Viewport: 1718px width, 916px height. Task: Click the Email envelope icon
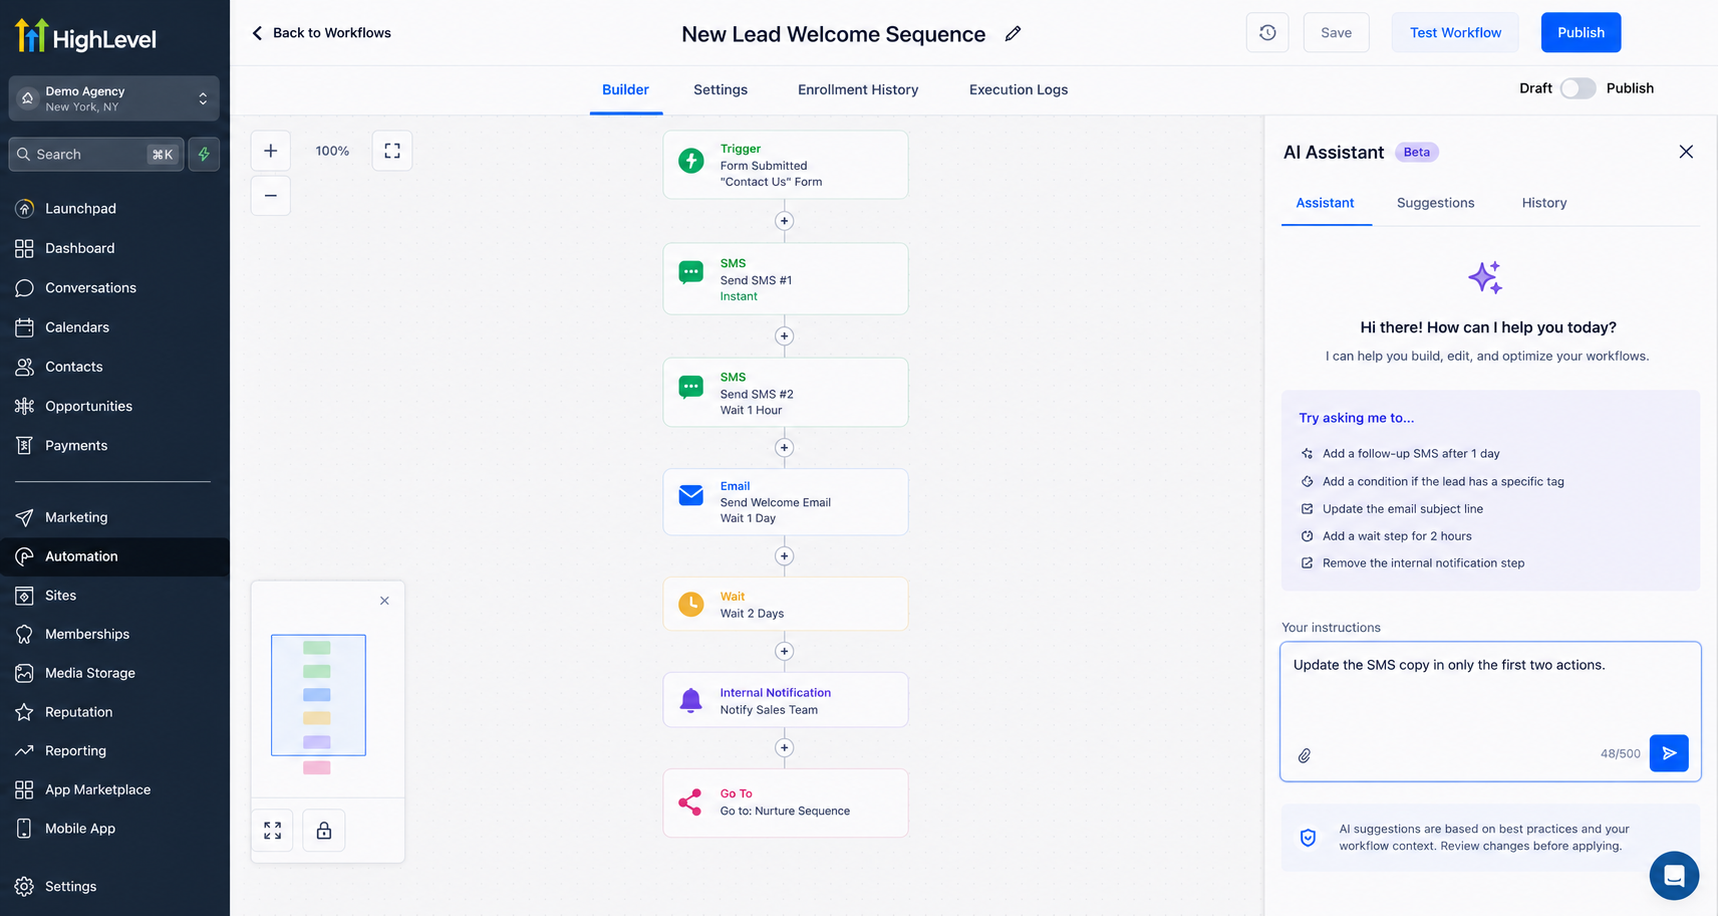[691, 495]
